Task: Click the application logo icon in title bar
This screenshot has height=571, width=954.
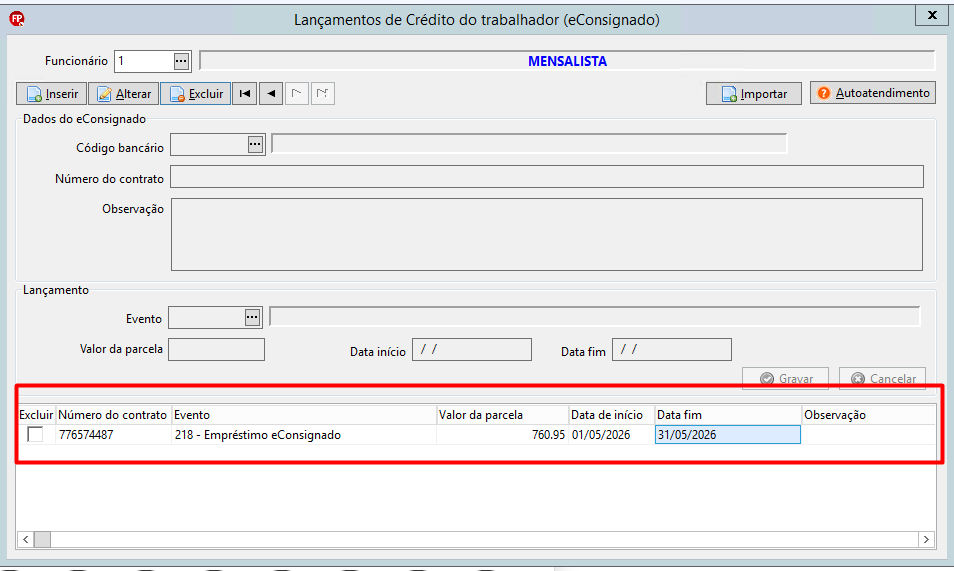Action: [17, 19]
